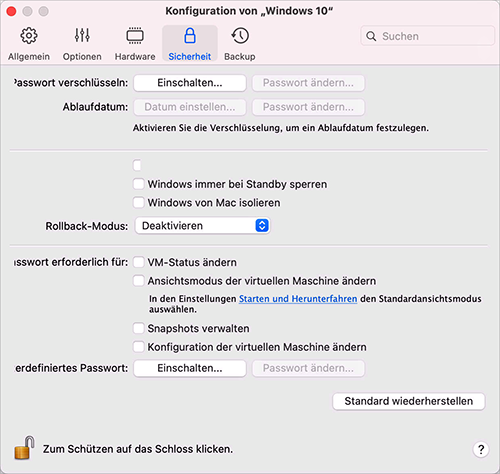The image size is (500, 474).
Task: Click Passwort ändern next to Passwort verschlüsseln
Action: click(308, 83)
